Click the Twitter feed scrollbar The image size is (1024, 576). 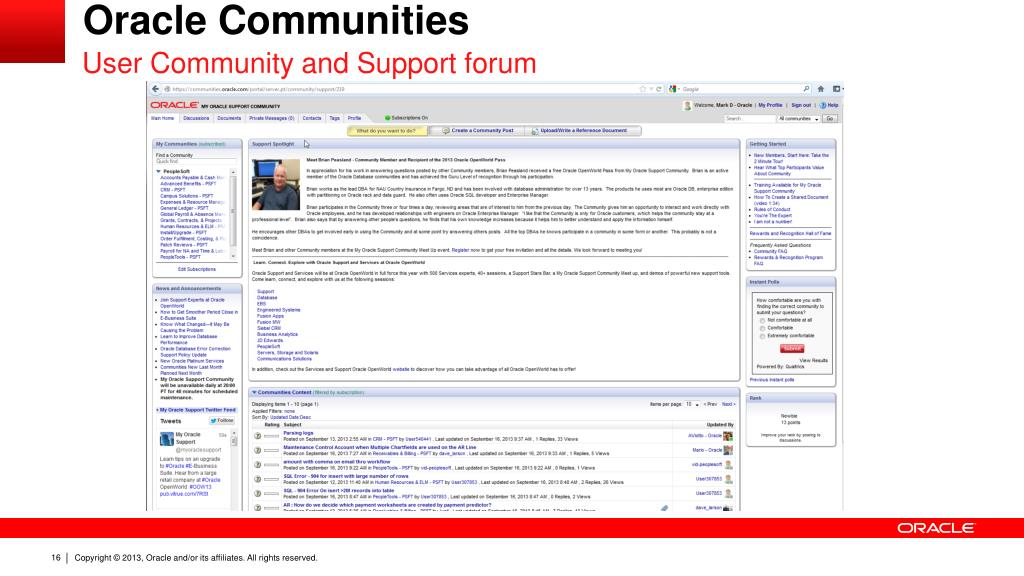[234, 469]
